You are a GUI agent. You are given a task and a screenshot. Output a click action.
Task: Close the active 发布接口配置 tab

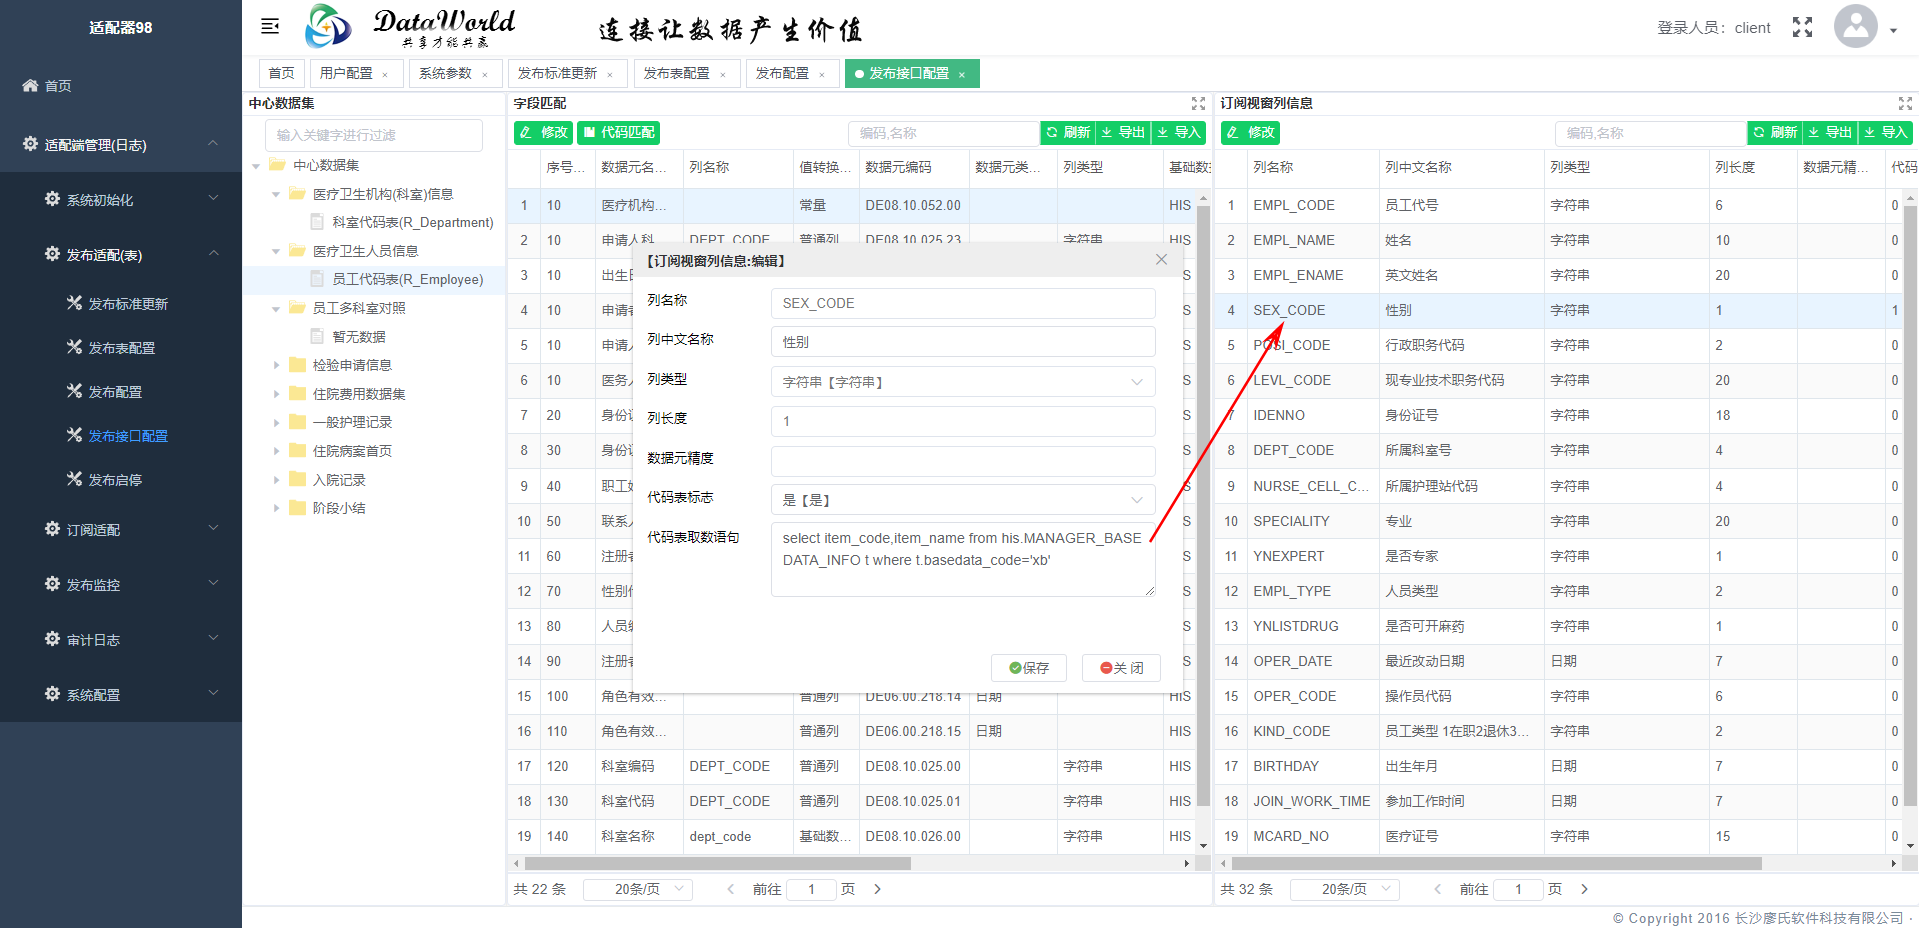[962, 74]
